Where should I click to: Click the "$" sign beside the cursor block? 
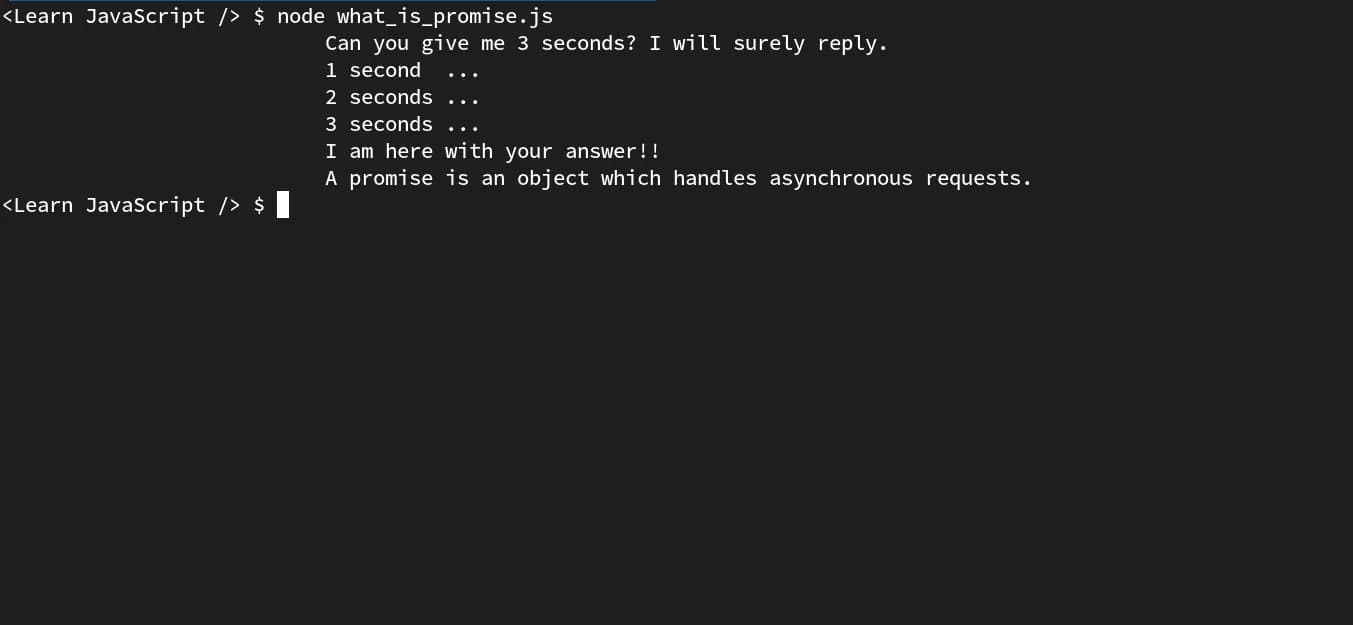(x=259, y=205)
